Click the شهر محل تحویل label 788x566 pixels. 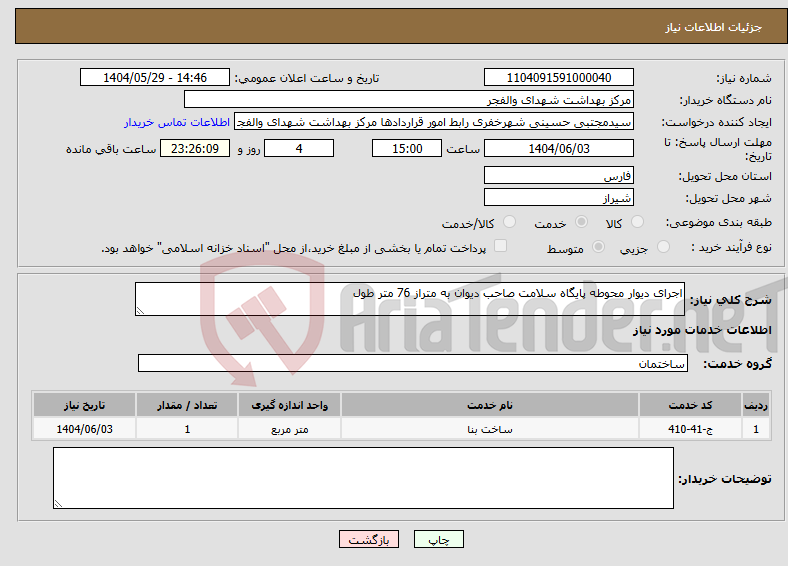coord(729,199)
